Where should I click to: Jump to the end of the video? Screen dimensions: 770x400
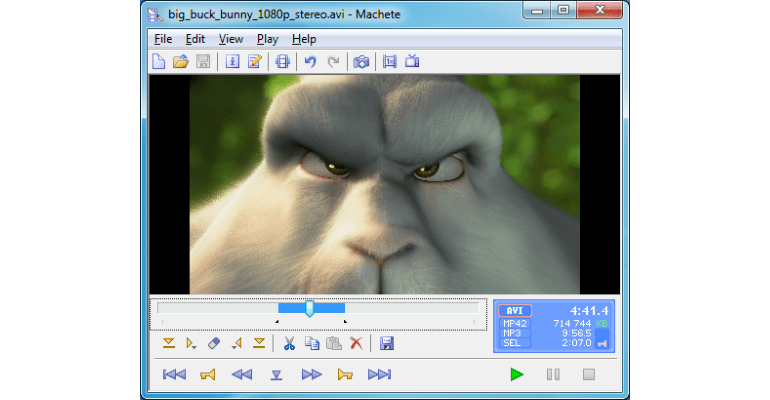[x=380, y=374]
